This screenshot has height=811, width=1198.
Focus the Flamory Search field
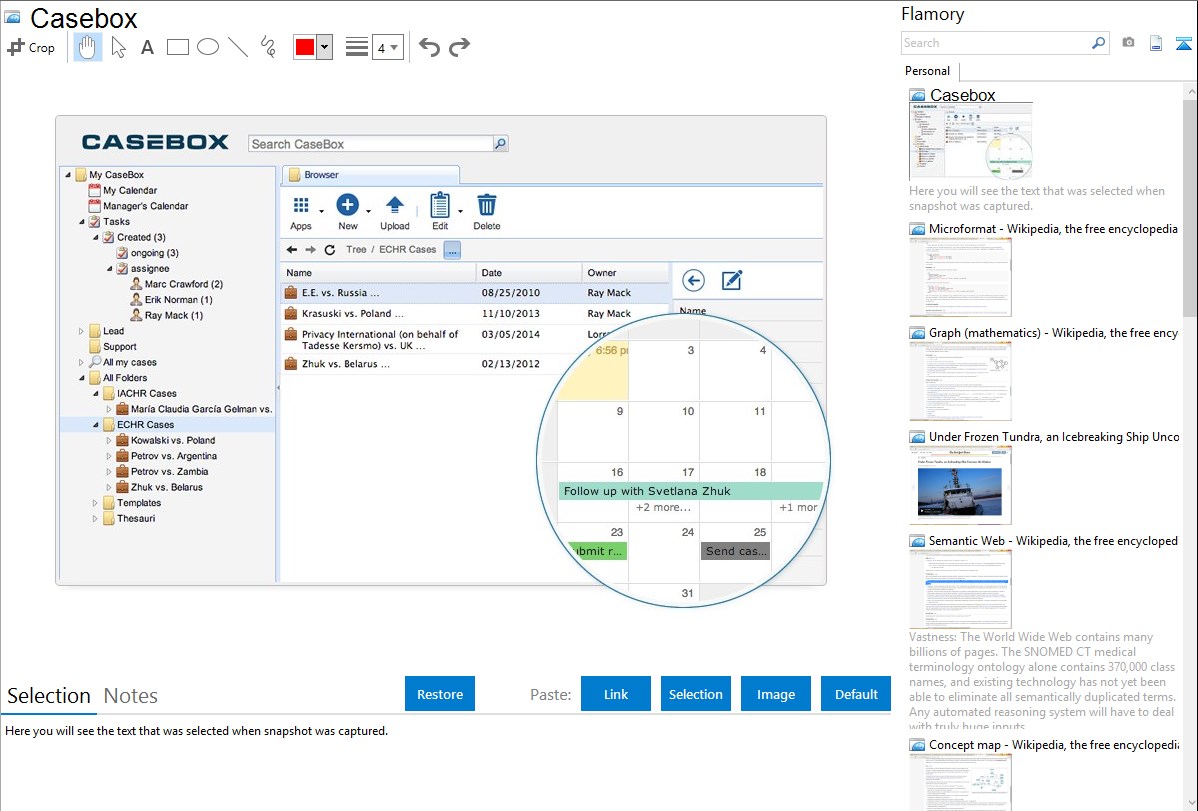[x=996, y=43]
